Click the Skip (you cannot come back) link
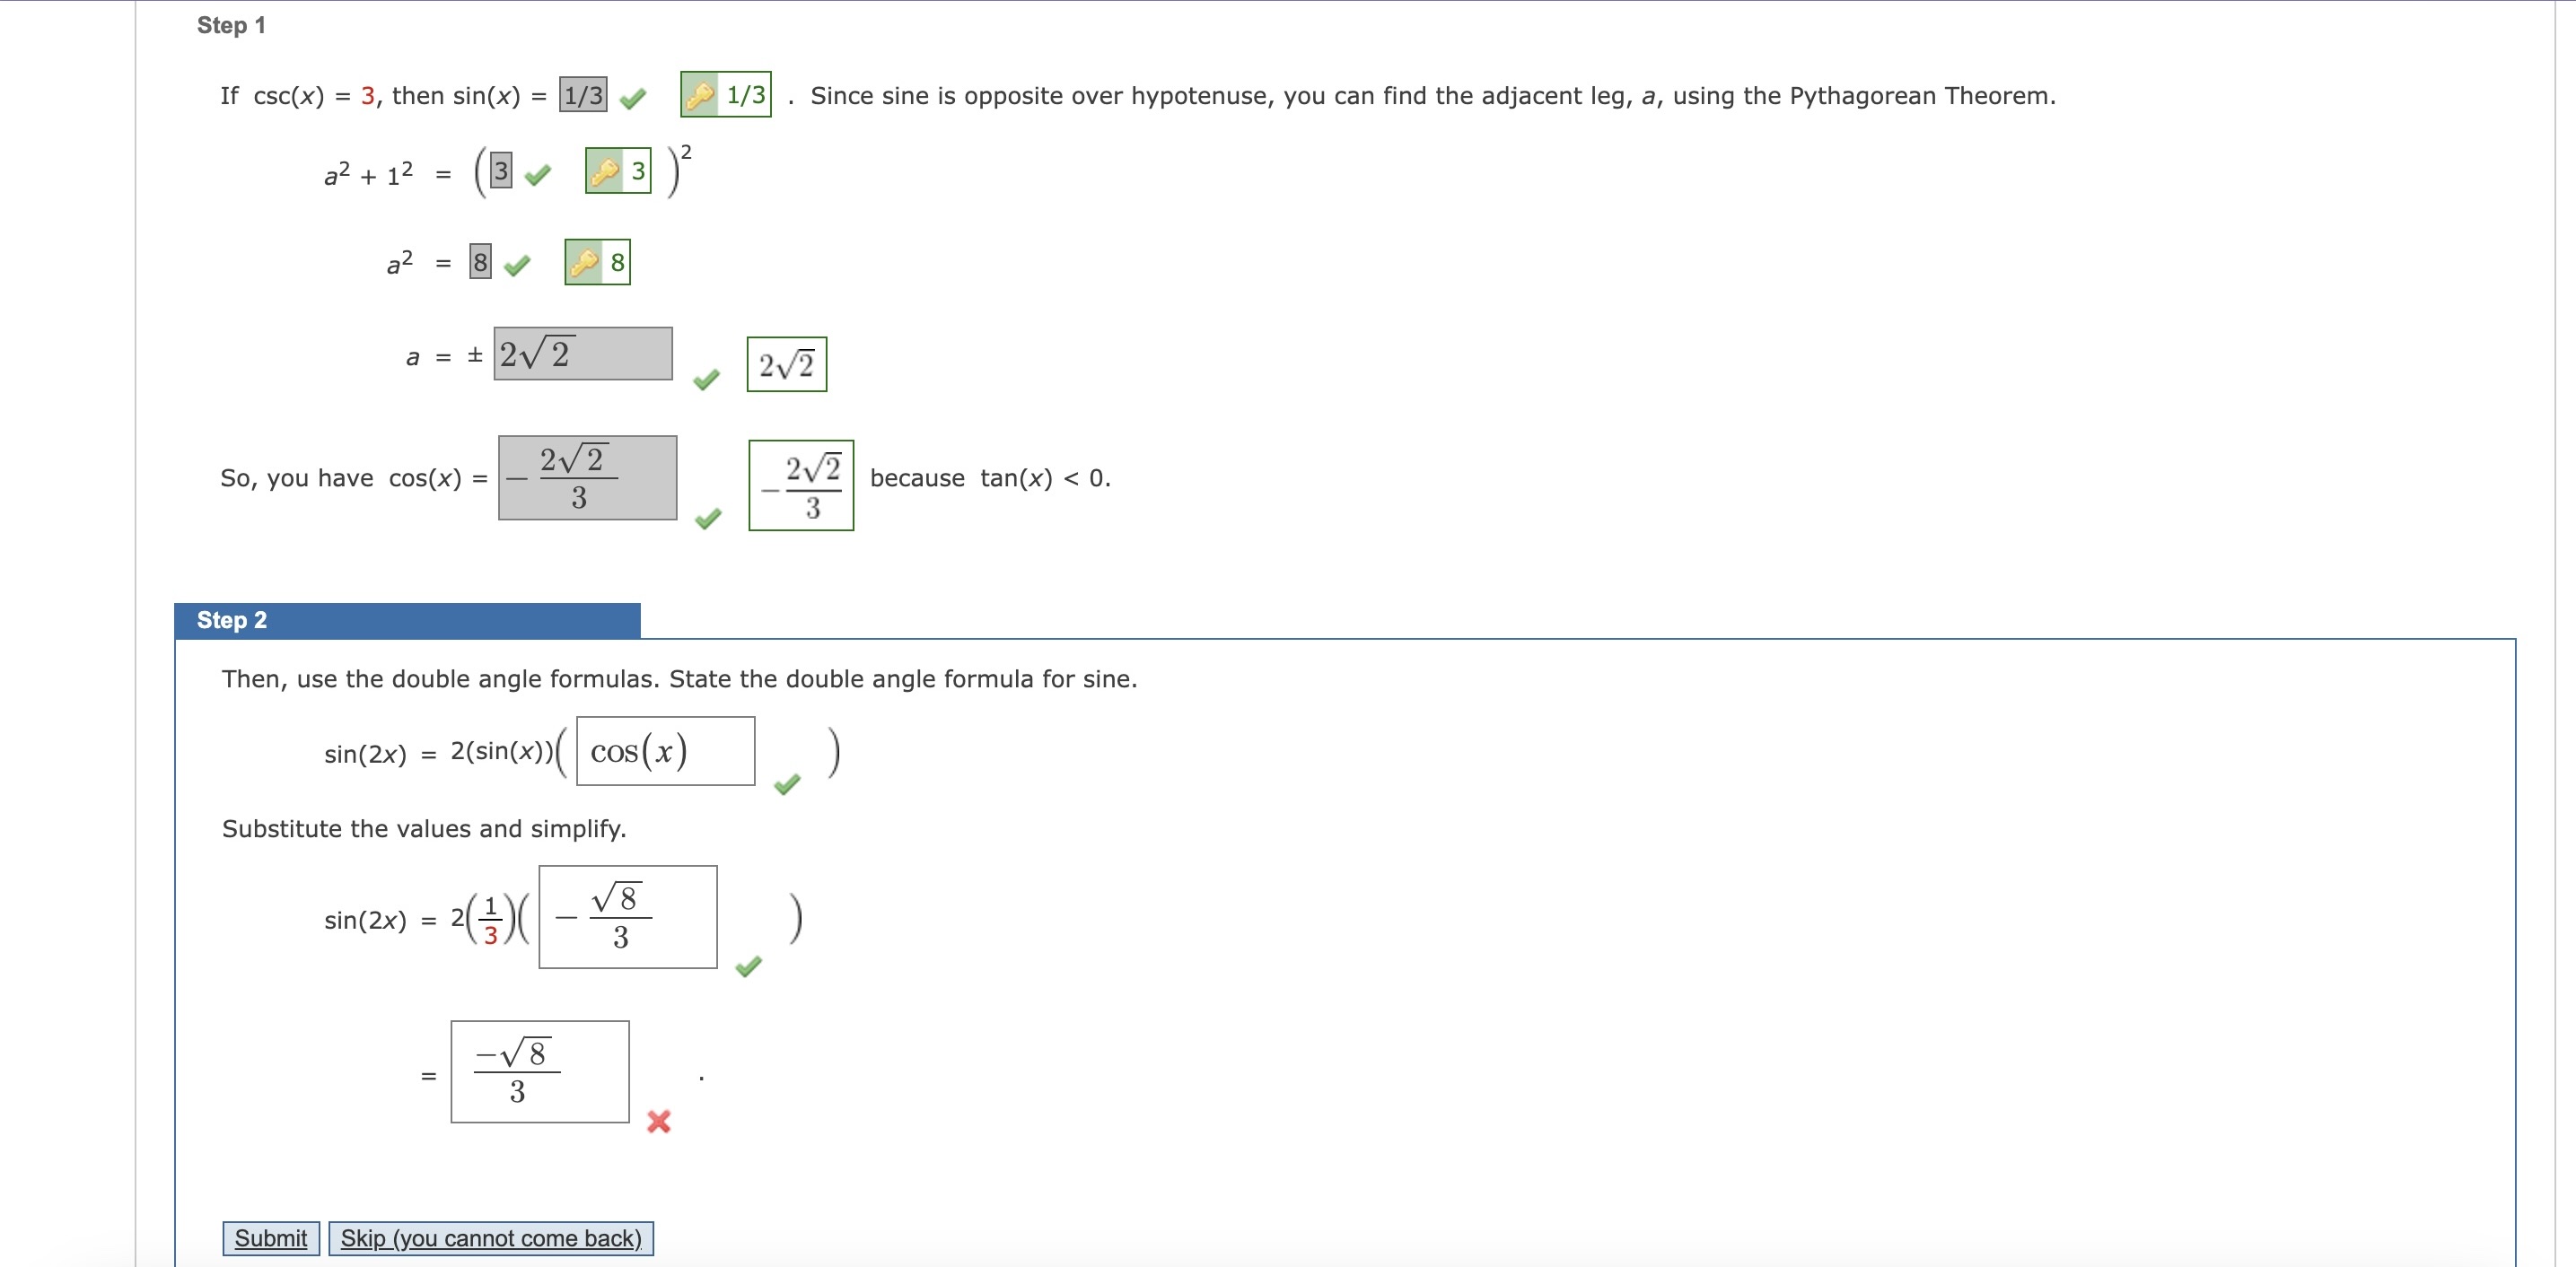 (x=491, y=1238)
